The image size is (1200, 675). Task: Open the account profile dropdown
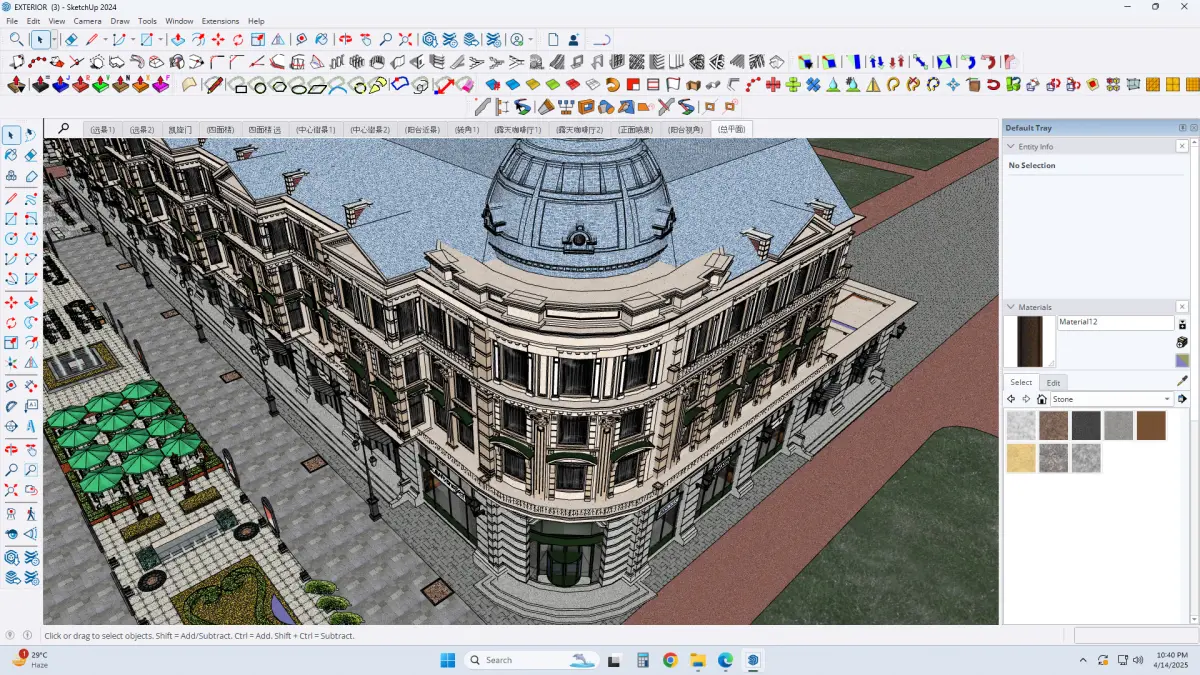point(532,40)
